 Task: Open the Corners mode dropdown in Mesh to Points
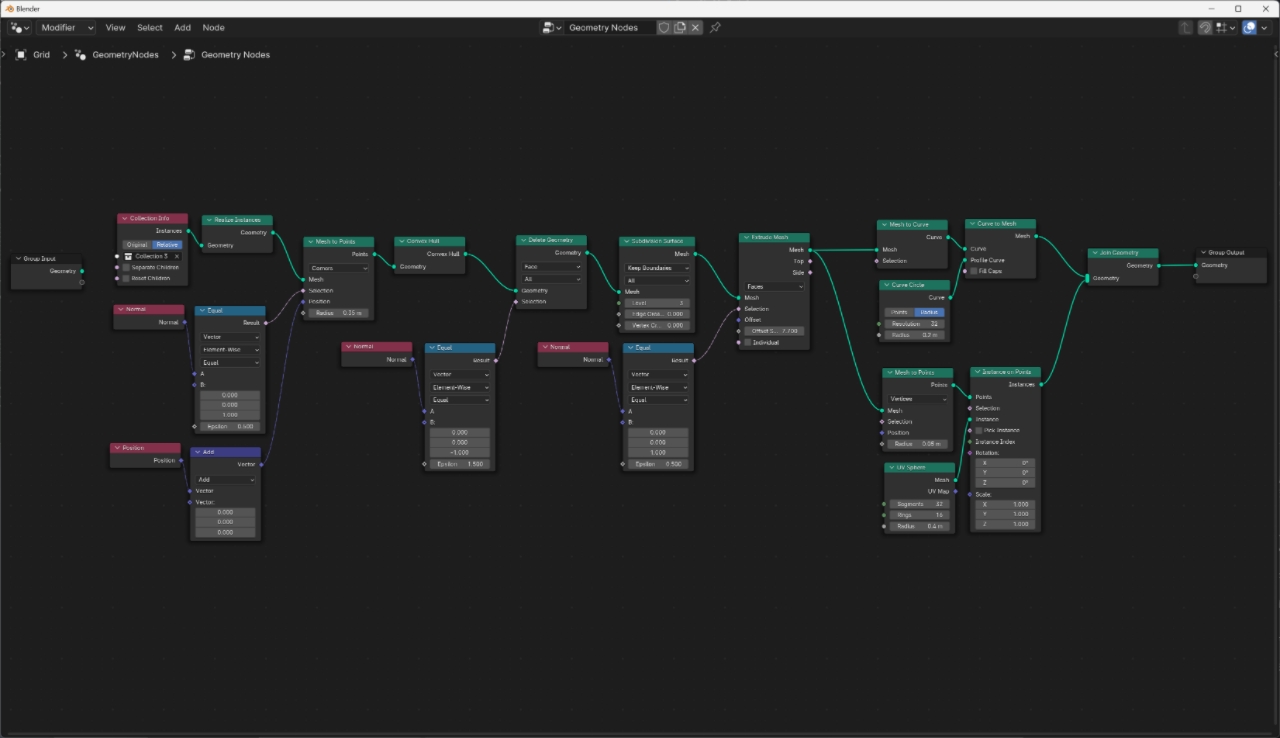pos(339,268)
